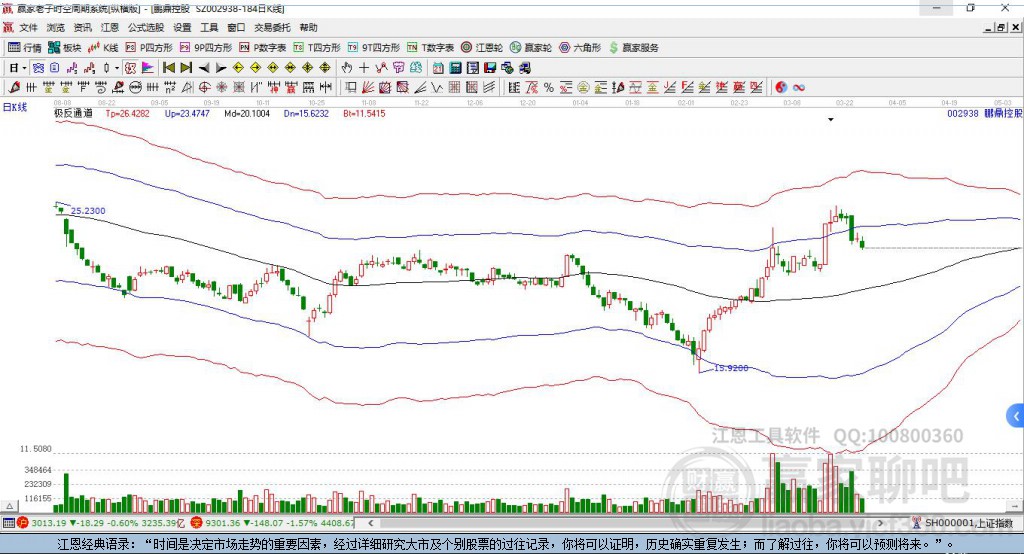Select the circled-crosshair drawing tool

(204, 87)
